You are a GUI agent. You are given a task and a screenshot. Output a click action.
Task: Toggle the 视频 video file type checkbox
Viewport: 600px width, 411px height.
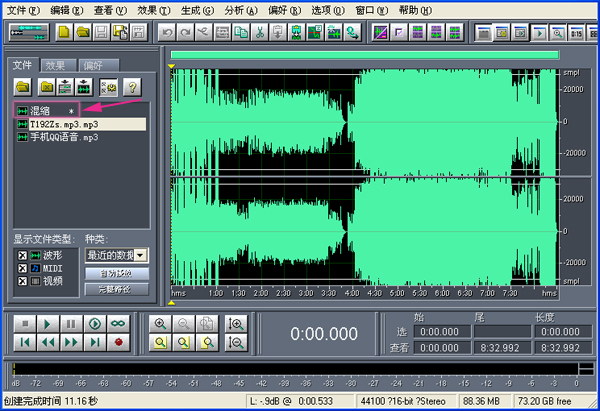point(23,281)
